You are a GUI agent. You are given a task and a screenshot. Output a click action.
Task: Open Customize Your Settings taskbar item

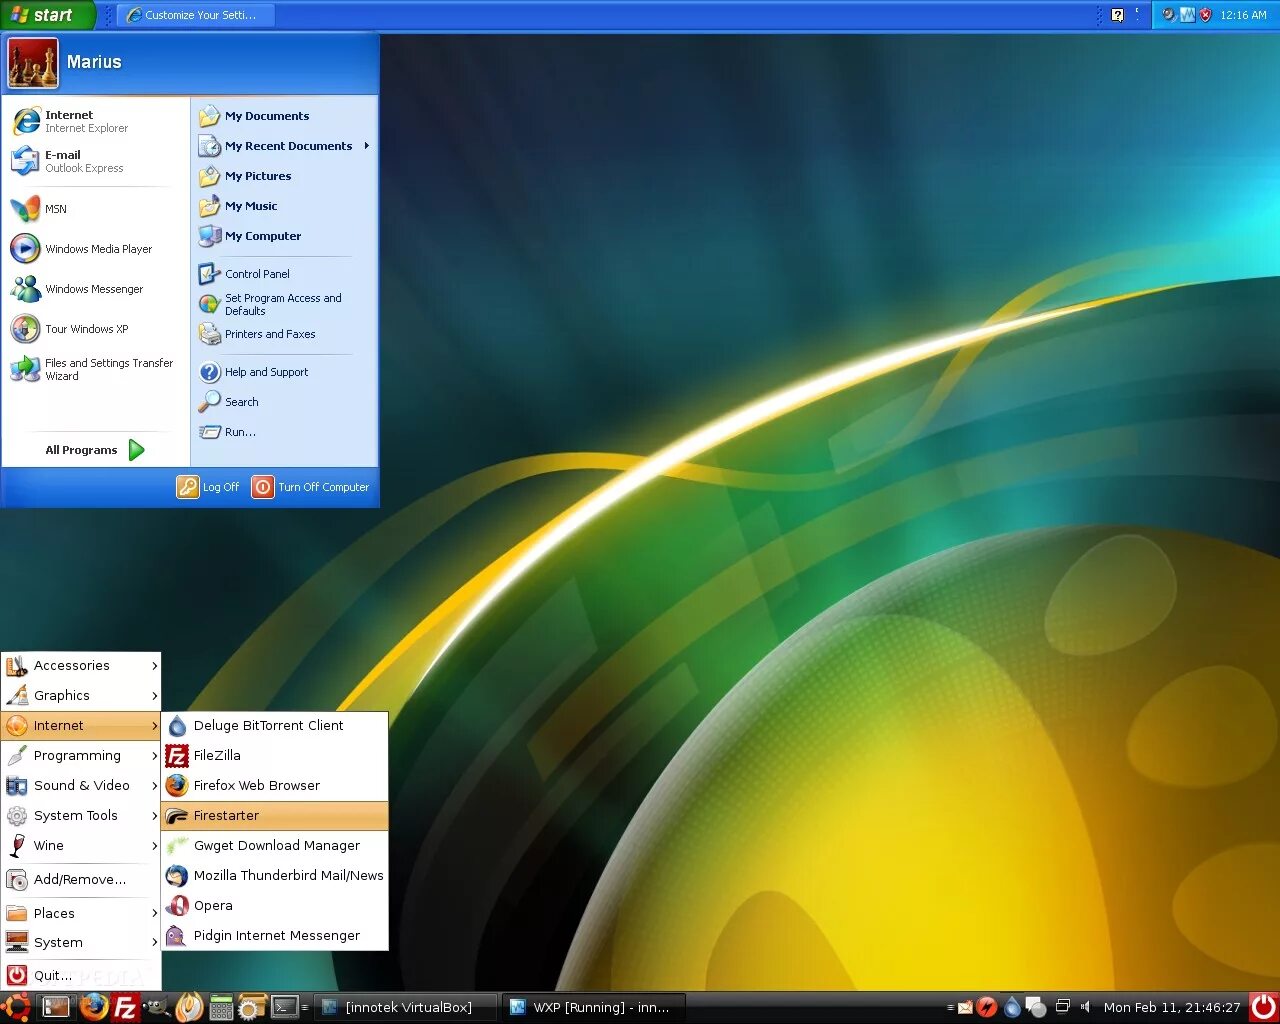click(x=196, y=15)
